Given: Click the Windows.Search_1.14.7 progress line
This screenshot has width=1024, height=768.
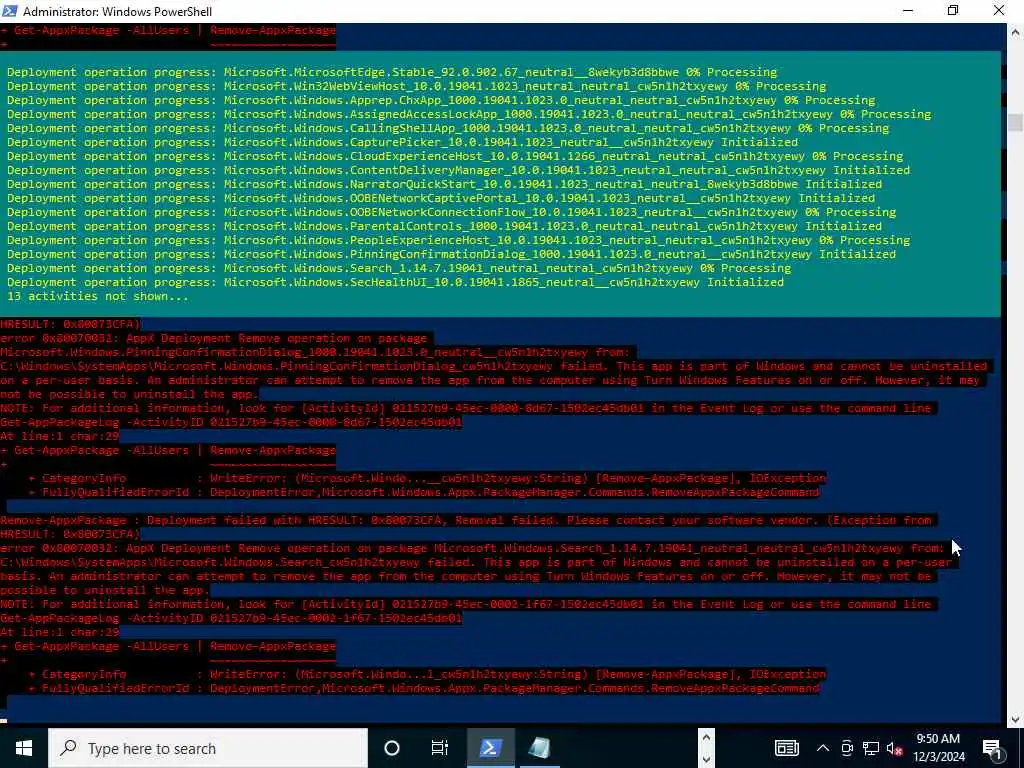Looking at the screenshot, I should click(399, 268).
